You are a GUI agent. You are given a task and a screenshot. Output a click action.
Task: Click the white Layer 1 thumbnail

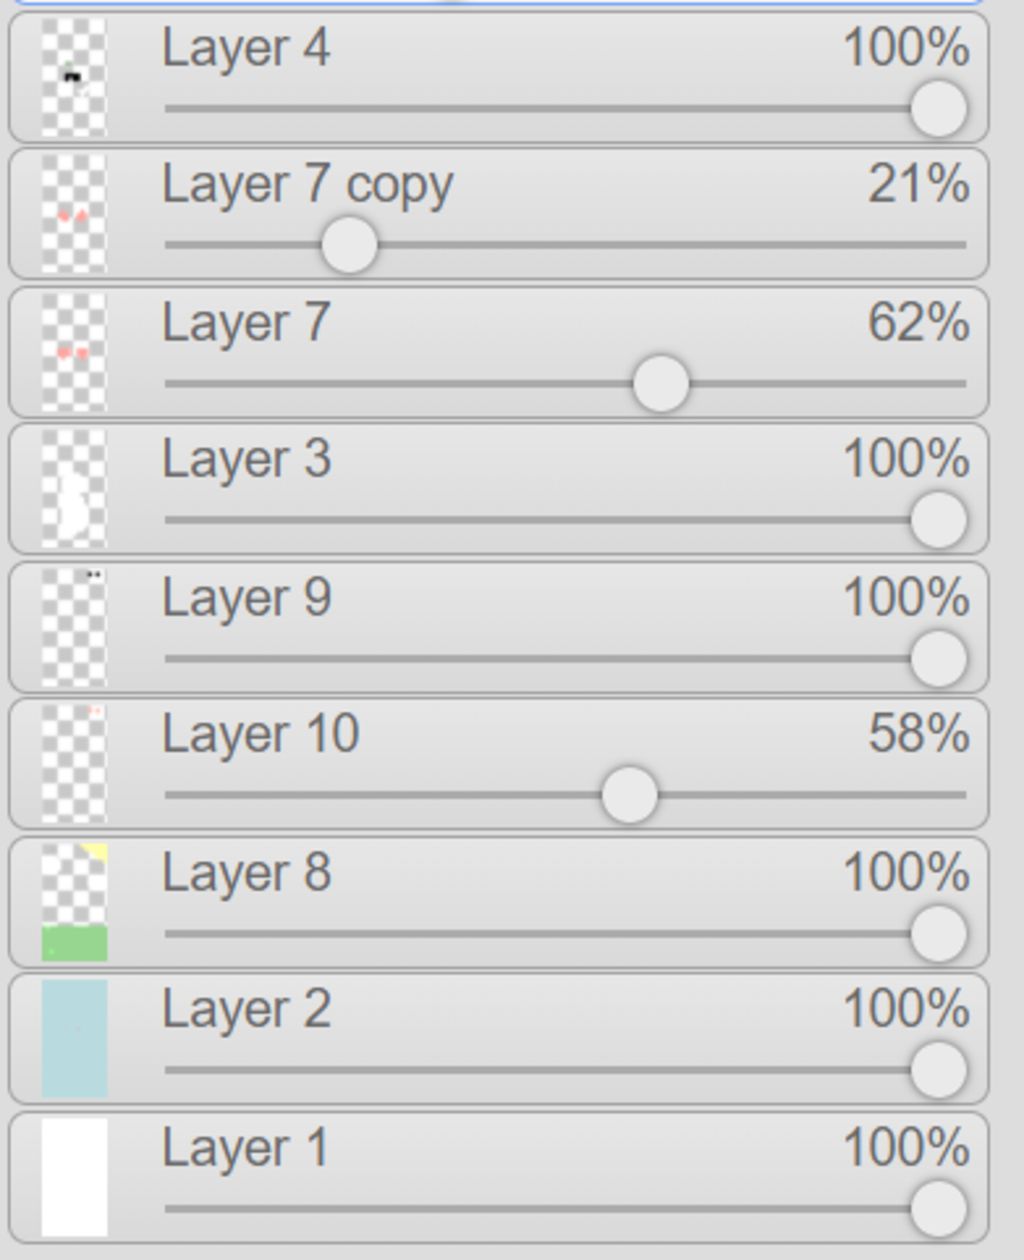[x=74, y=1177]
